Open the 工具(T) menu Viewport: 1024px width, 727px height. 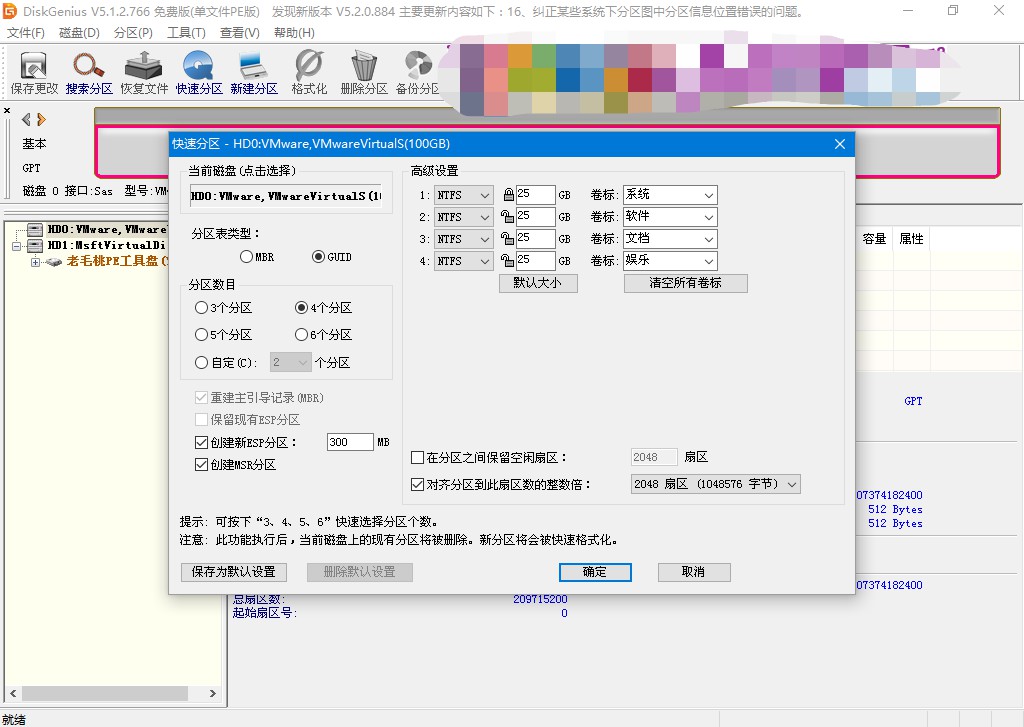[x=186, y=33]
